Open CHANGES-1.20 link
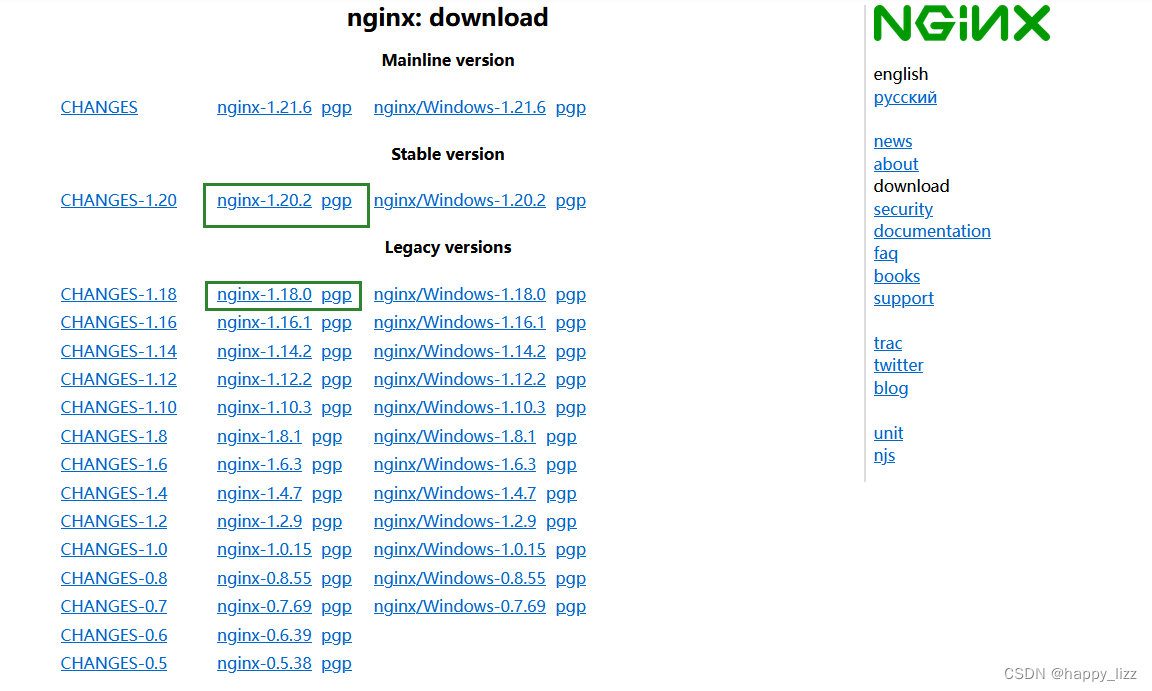The image size is (1152, 691). pos(119,200)
